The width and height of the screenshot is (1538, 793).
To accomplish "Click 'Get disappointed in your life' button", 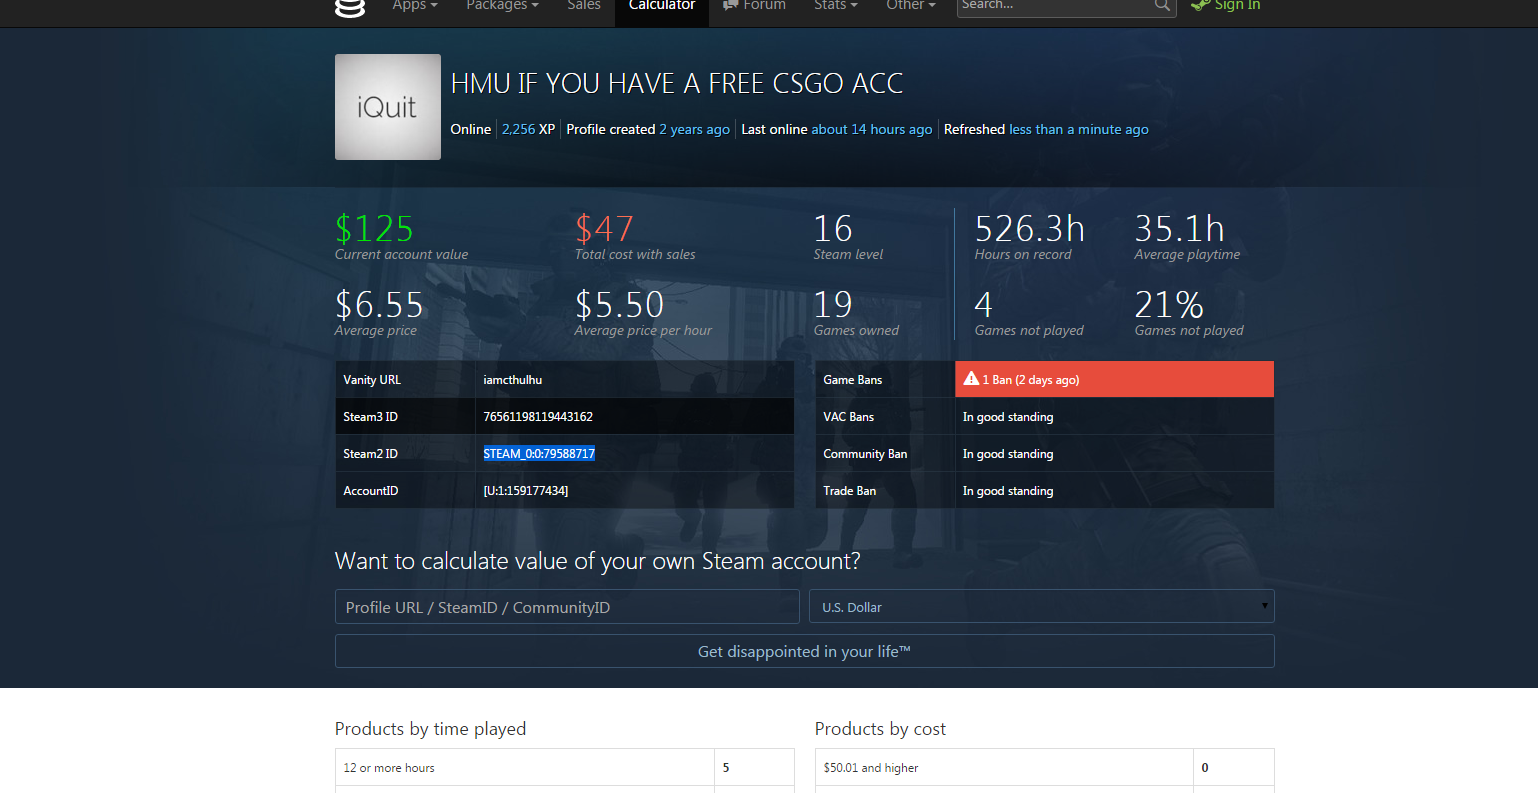I will click(805, 651).
